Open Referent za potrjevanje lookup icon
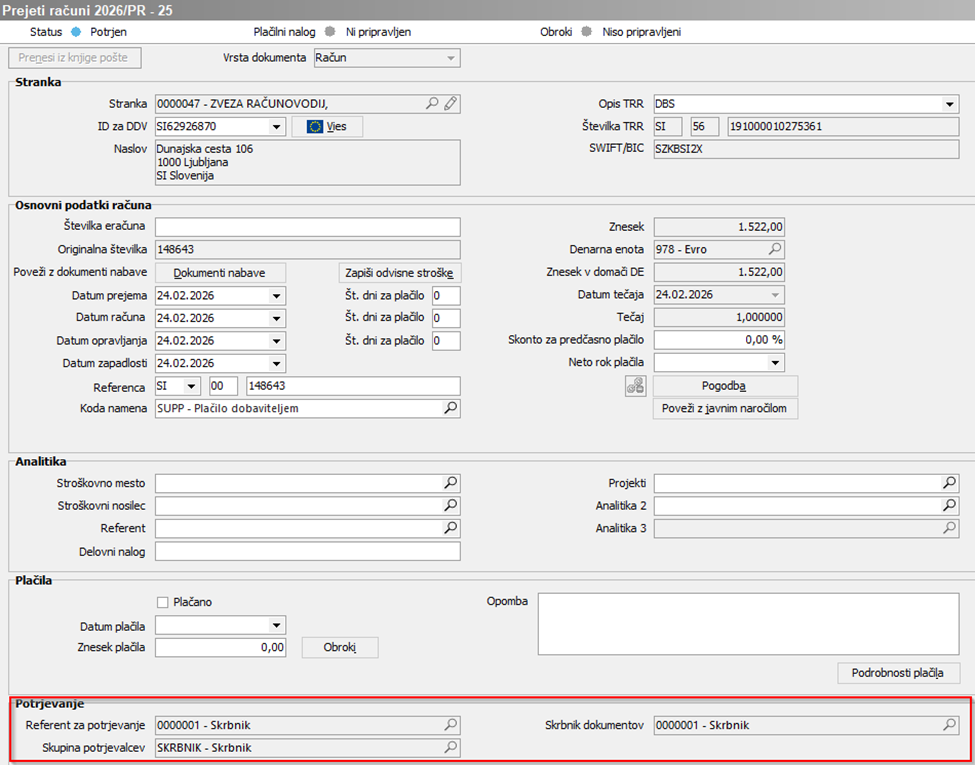The width and height of the screenshot is (975, 765). click(x=451, y=725)
